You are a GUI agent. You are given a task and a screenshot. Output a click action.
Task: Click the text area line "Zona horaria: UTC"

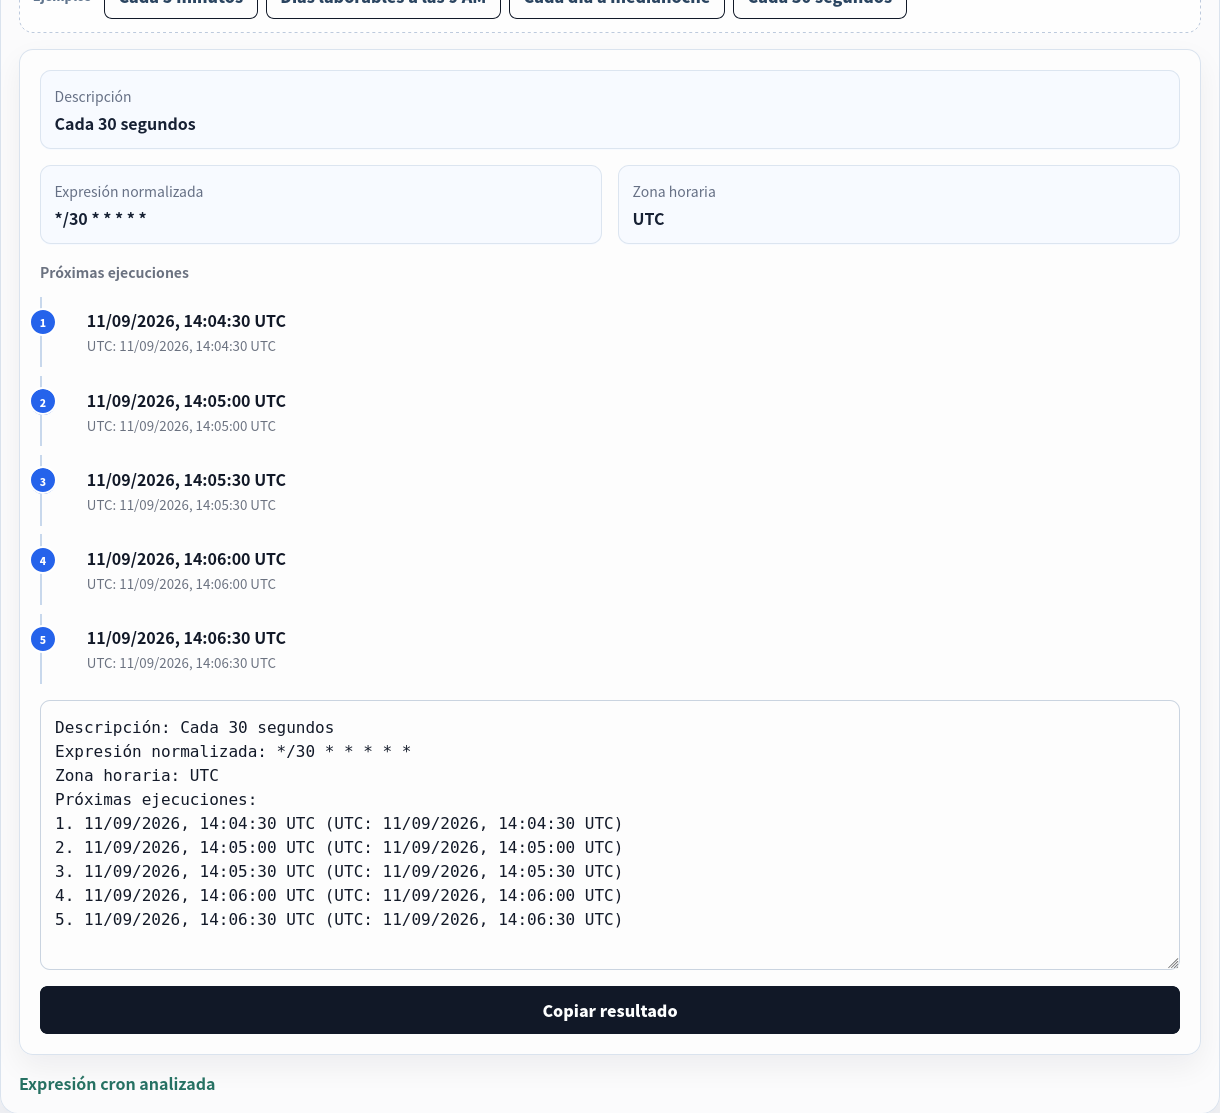[x=137, y=776]
